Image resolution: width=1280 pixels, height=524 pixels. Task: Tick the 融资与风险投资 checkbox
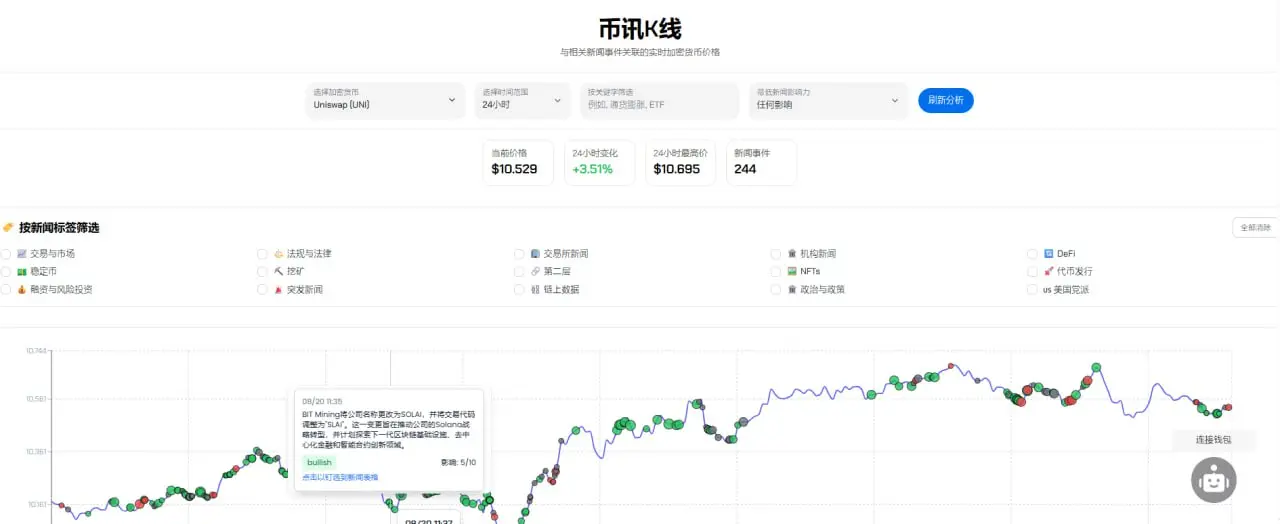pyautogui.click(x=6, y=290)
